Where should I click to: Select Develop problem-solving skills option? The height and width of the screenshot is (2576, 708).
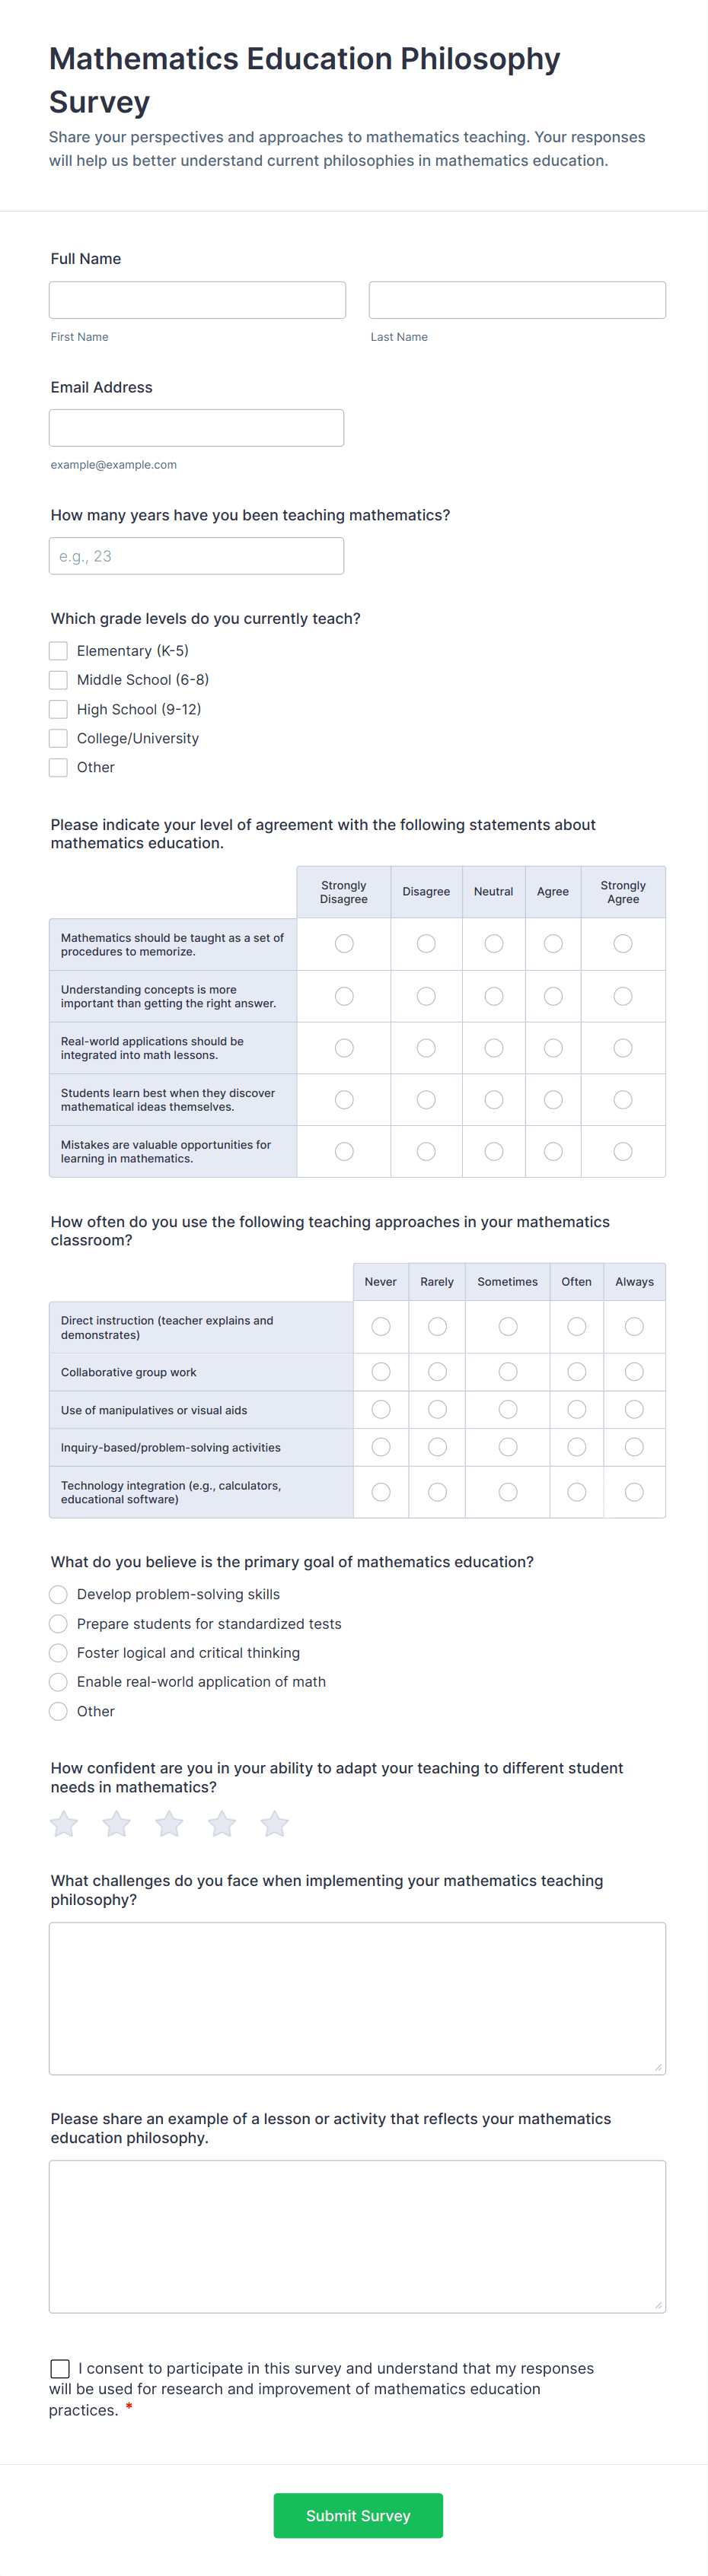tap(58, 1594)
